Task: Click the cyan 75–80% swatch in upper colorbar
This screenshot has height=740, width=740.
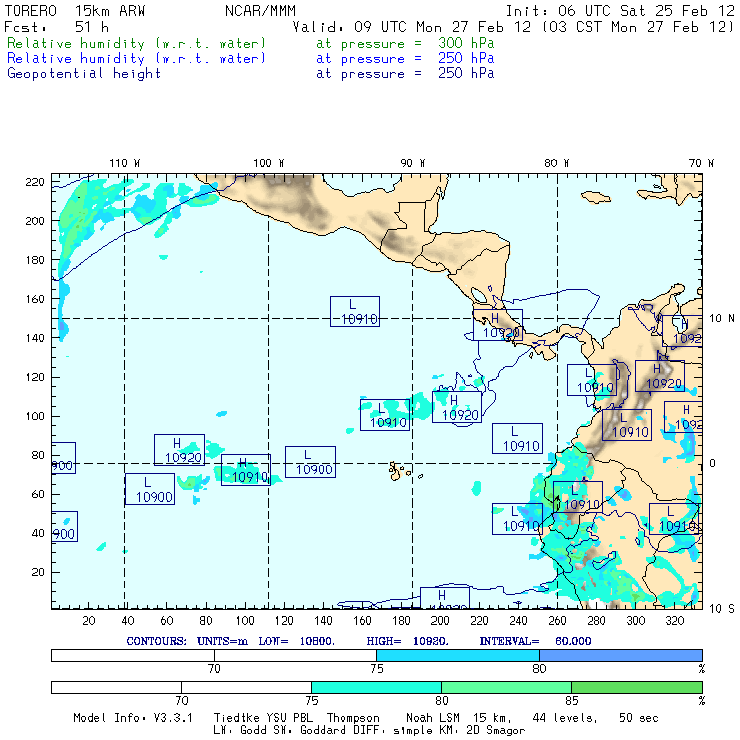Action: point(458,655)
